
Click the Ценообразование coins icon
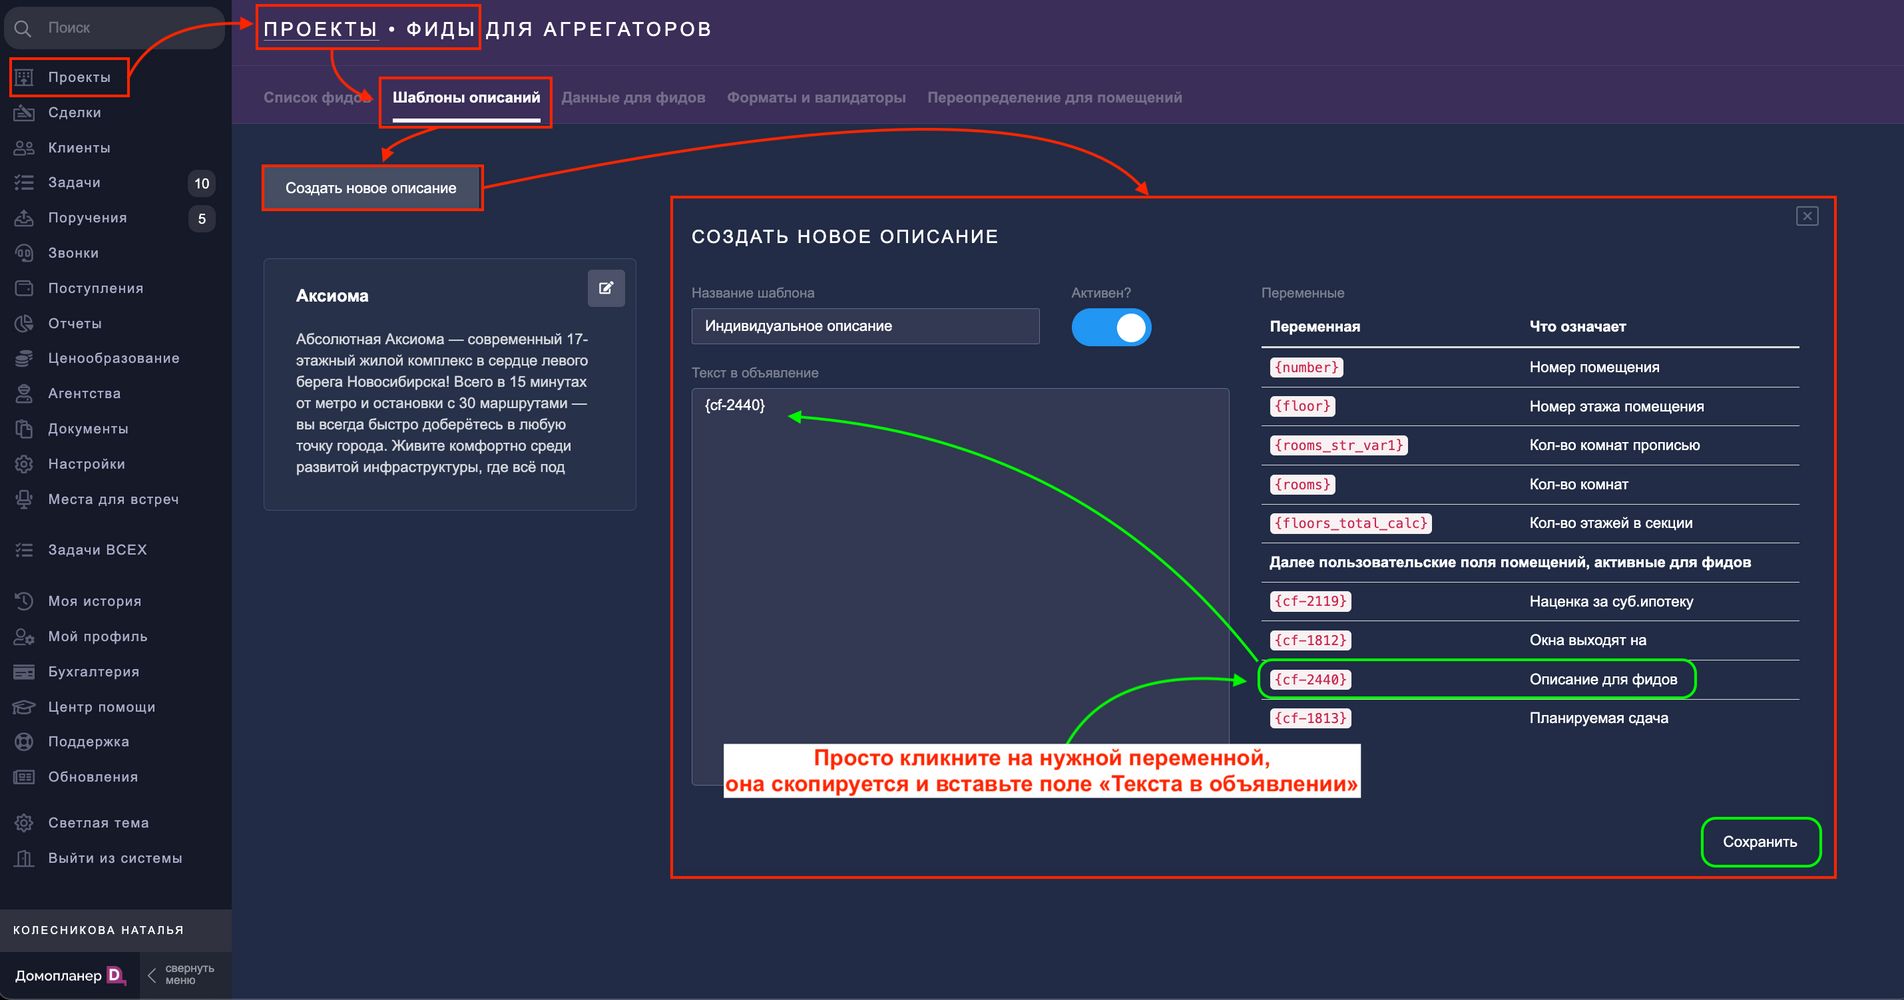tap(24, 358)
